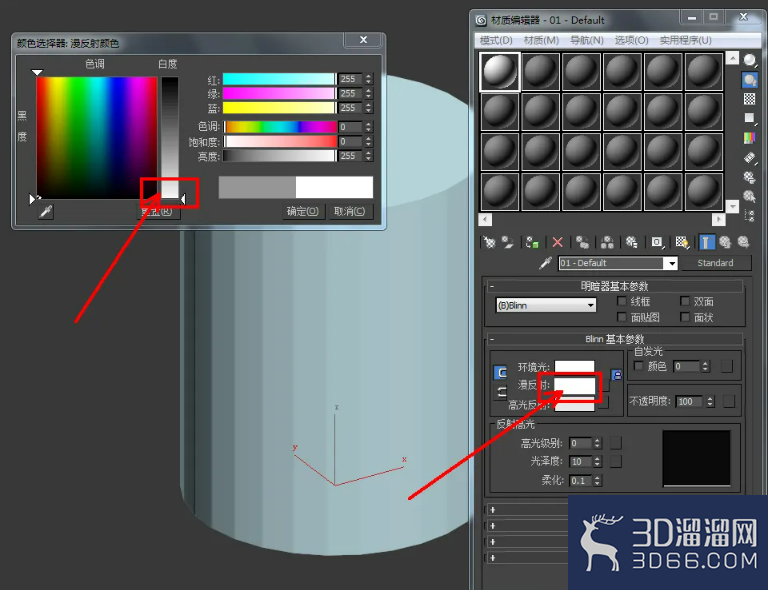
Task: Click Sample UV Tiling icon
Action: click(749, 118)
